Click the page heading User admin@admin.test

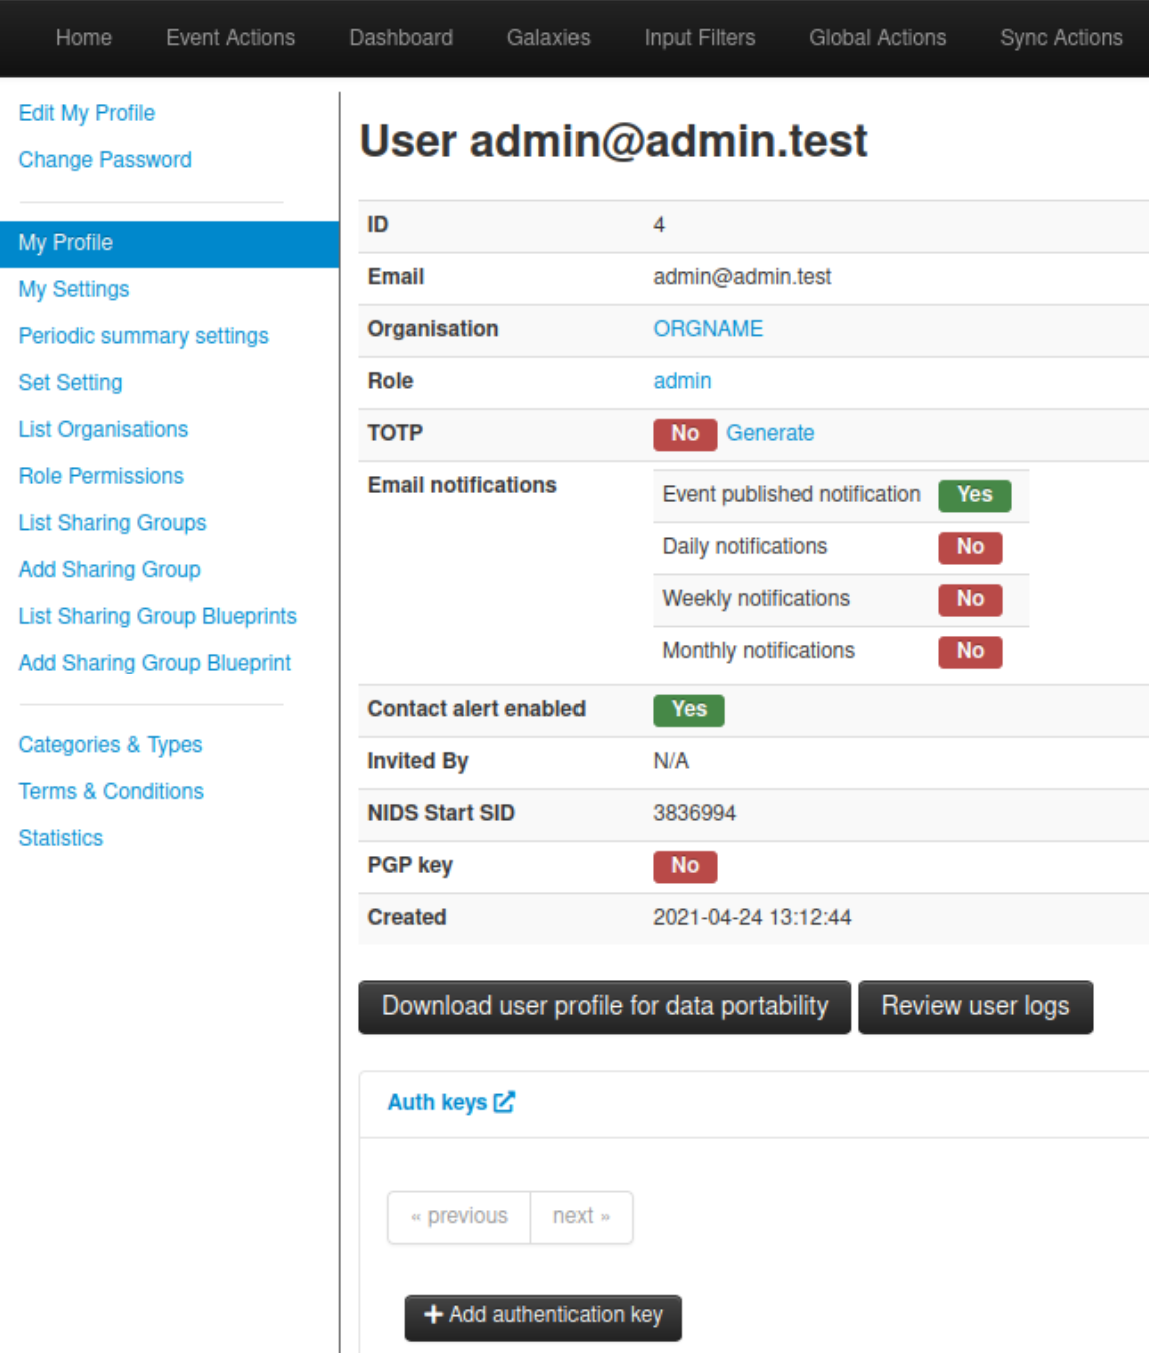[613, 141]
